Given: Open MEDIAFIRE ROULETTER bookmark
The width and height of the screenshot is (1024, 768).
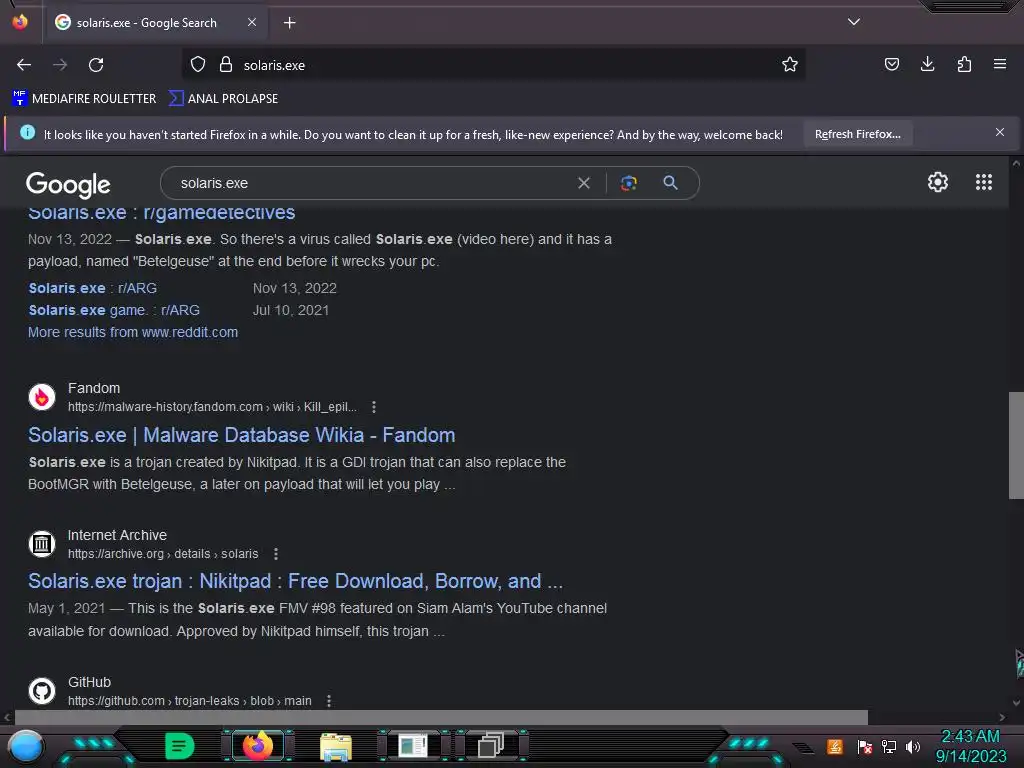Looking at the screenshot, I should point(84,99).
